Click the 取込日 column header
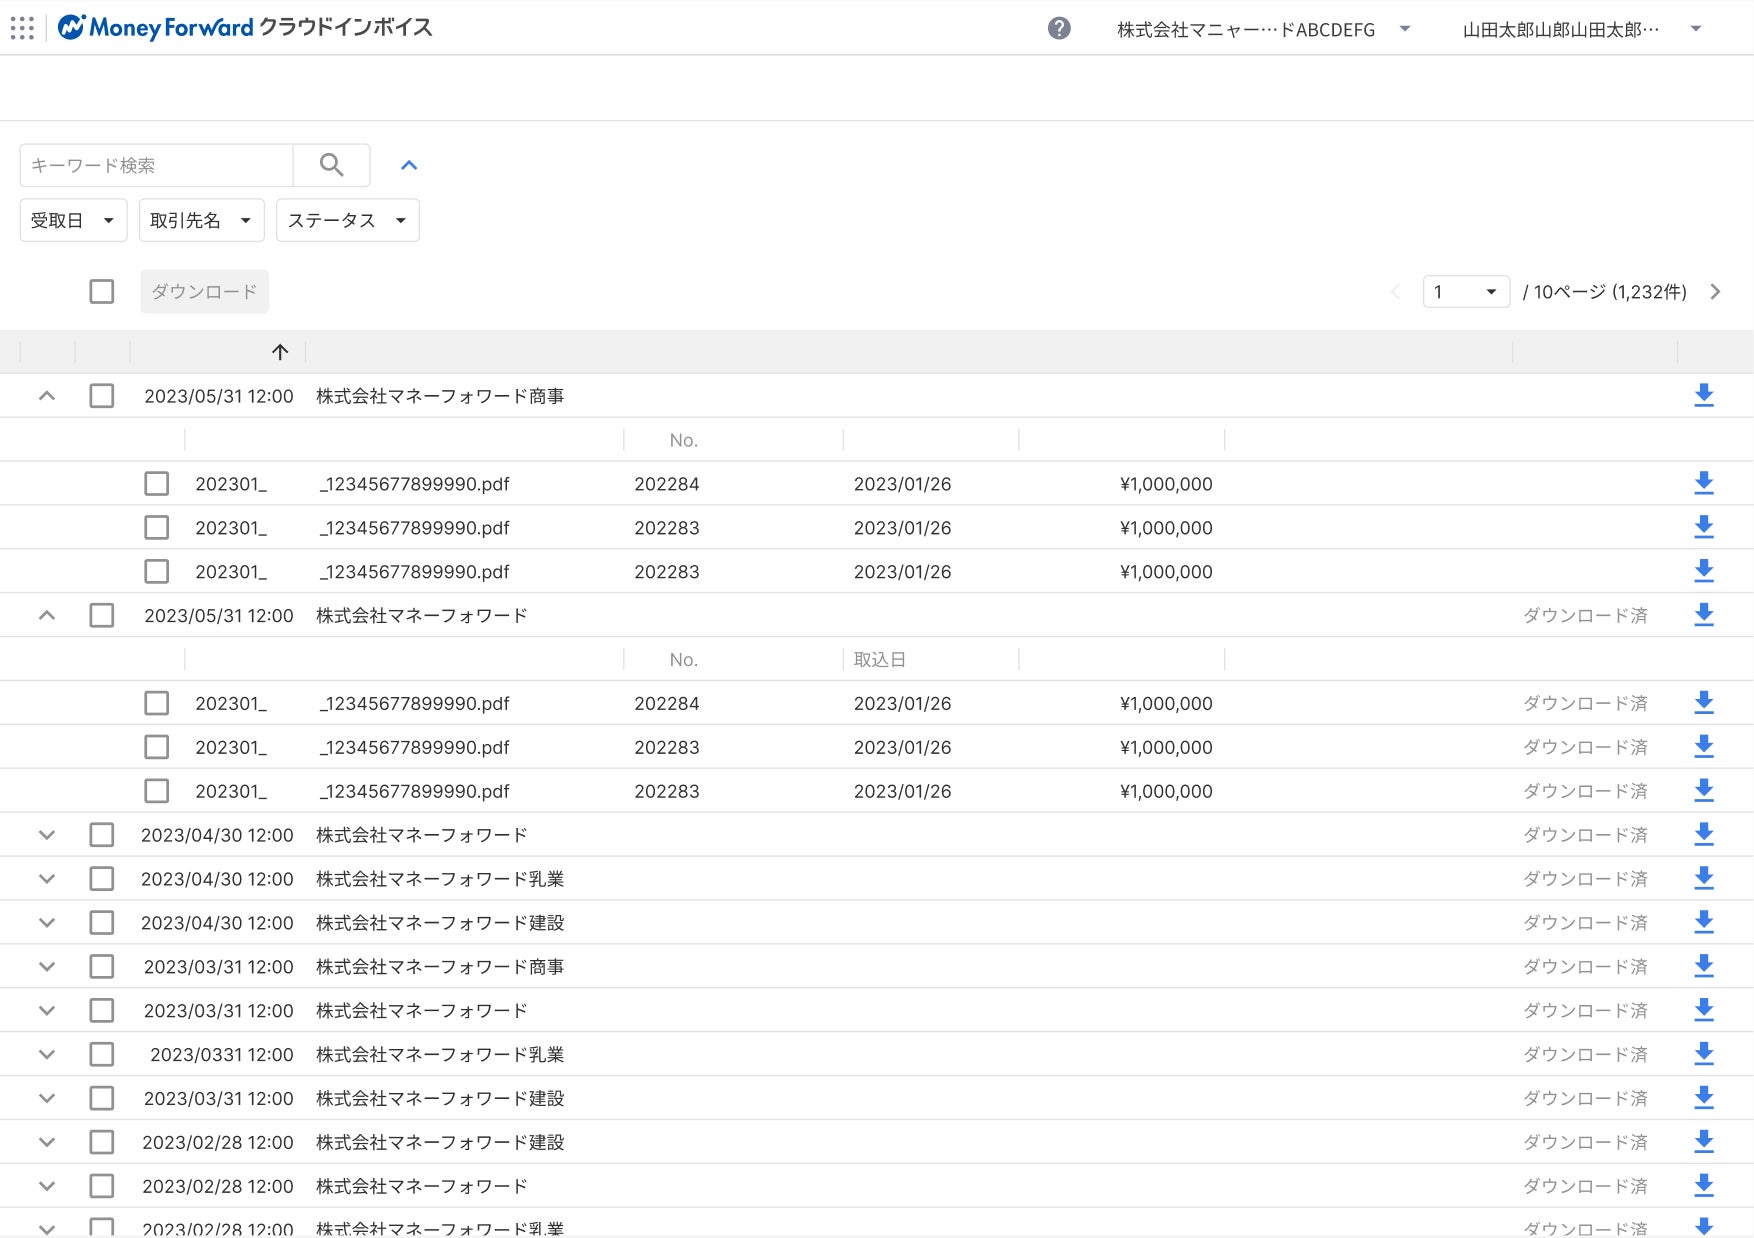 click(x=880, y=660)
